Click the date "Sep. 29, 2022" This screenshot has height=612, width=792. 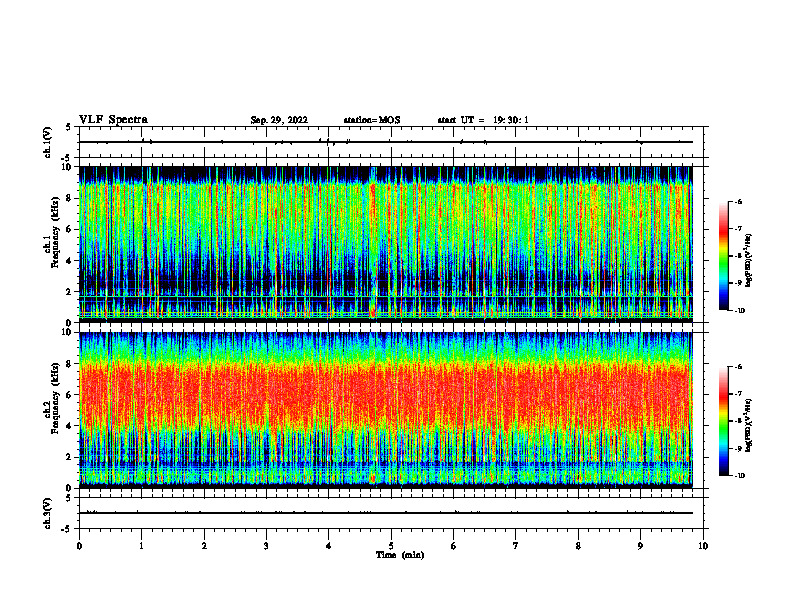click(279, 120)
